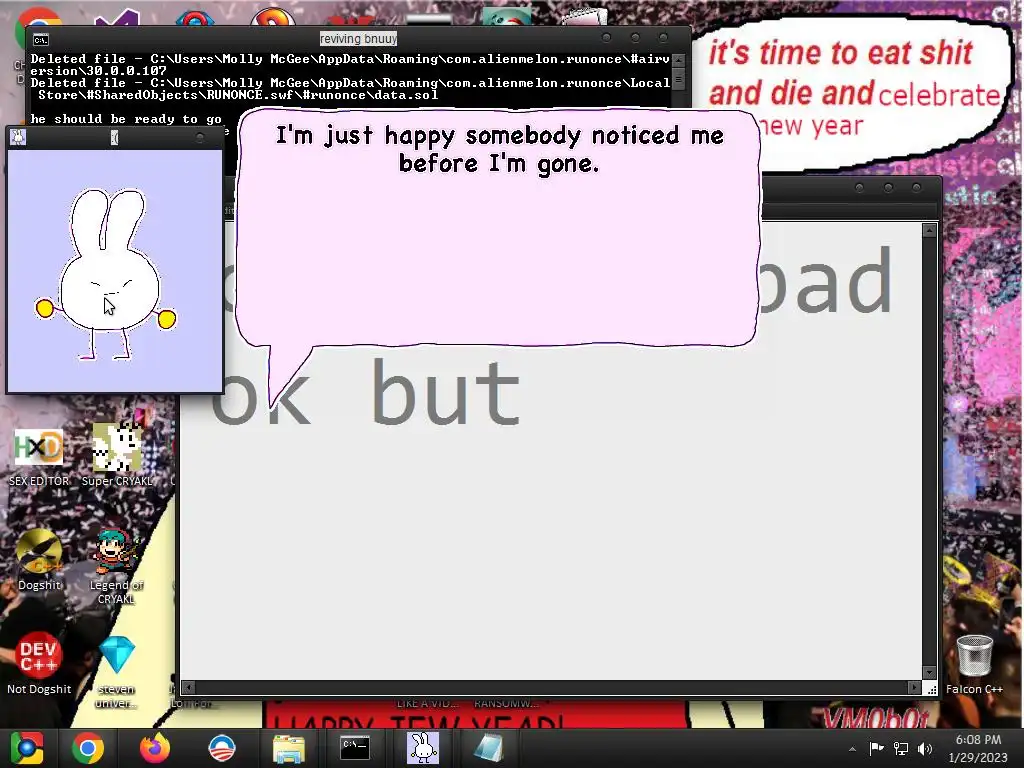
Task: Click the cmd icon in reviving bnuuy titlebar
Action: pyautogui.click(x=40, y=40)
